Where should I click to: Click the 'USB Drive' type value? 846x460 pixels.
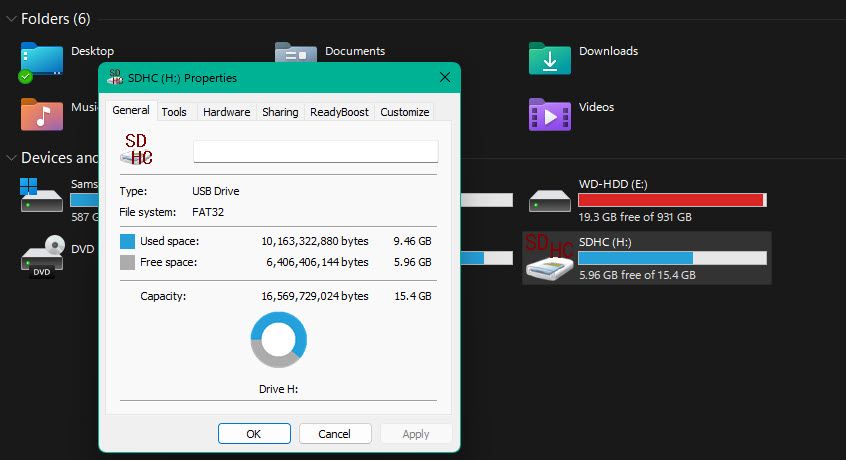(216, 191)
